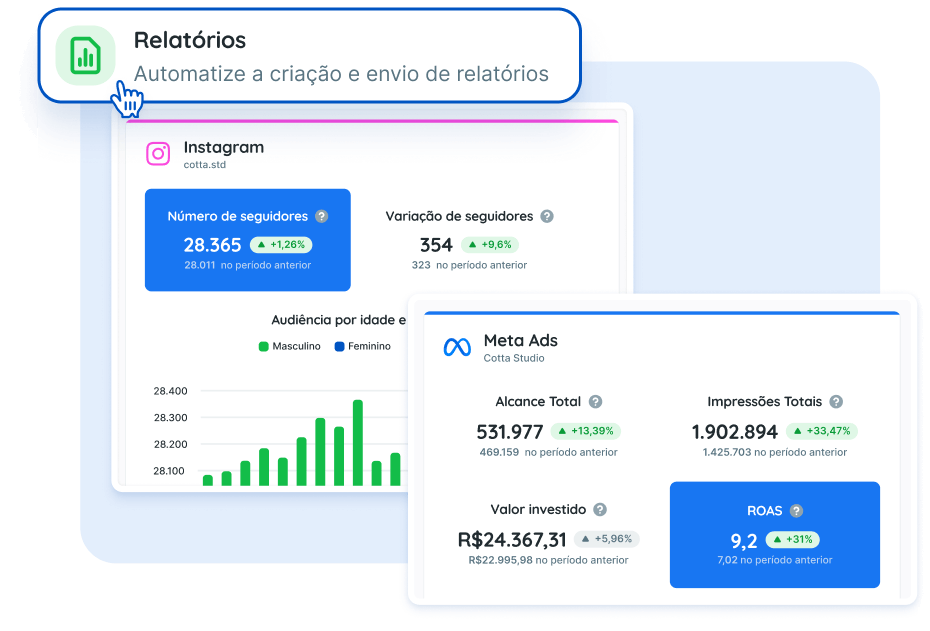
Task: Click the +33,47% impressions growth badge
Action: click(x=821, y=431)
